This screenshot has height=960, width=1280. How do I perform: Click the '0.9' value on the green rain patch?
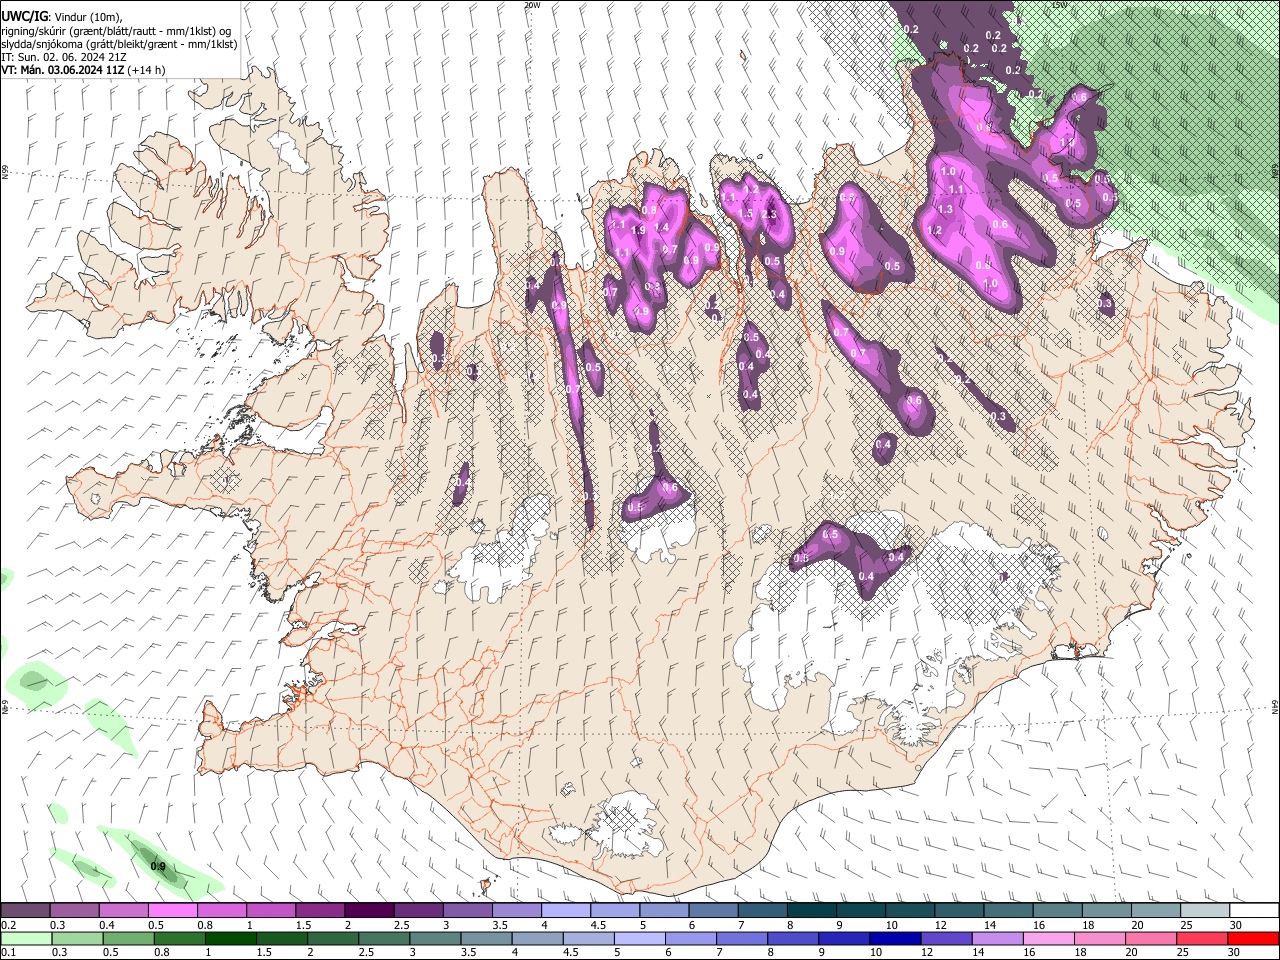157,866
